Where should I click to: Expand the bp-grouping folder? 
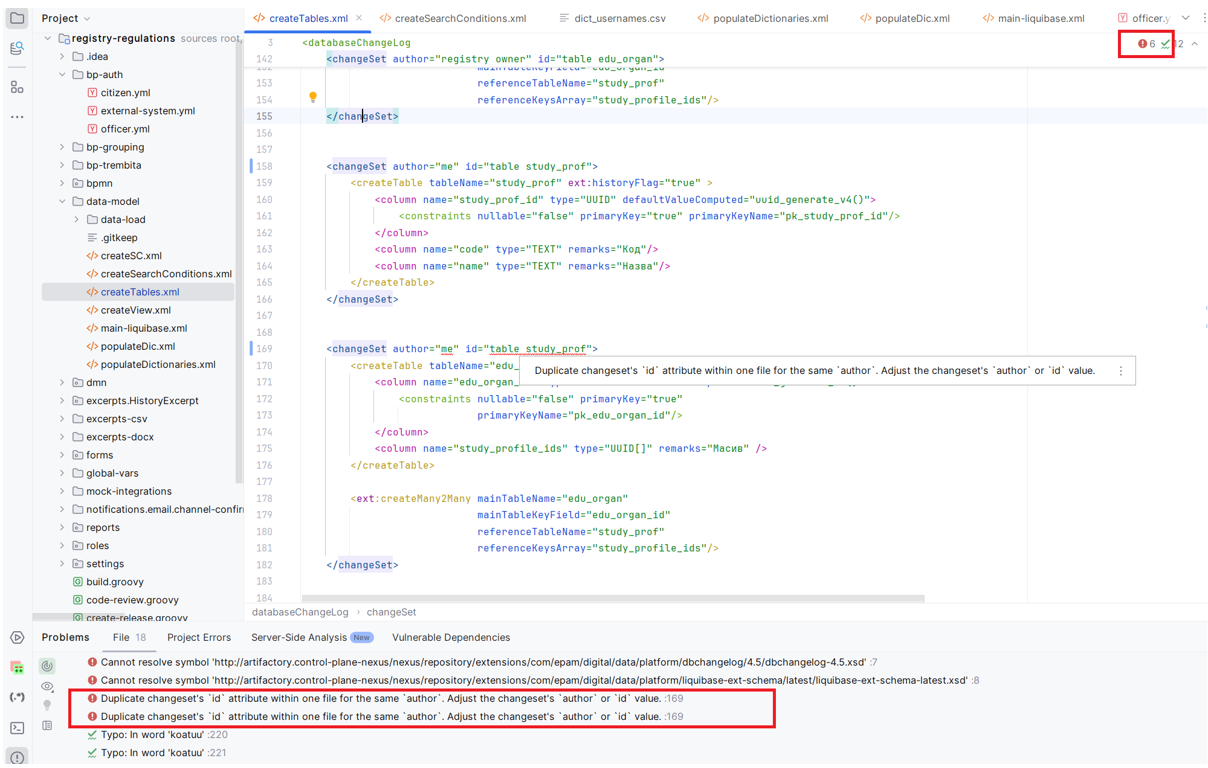[x=62, y=147]
